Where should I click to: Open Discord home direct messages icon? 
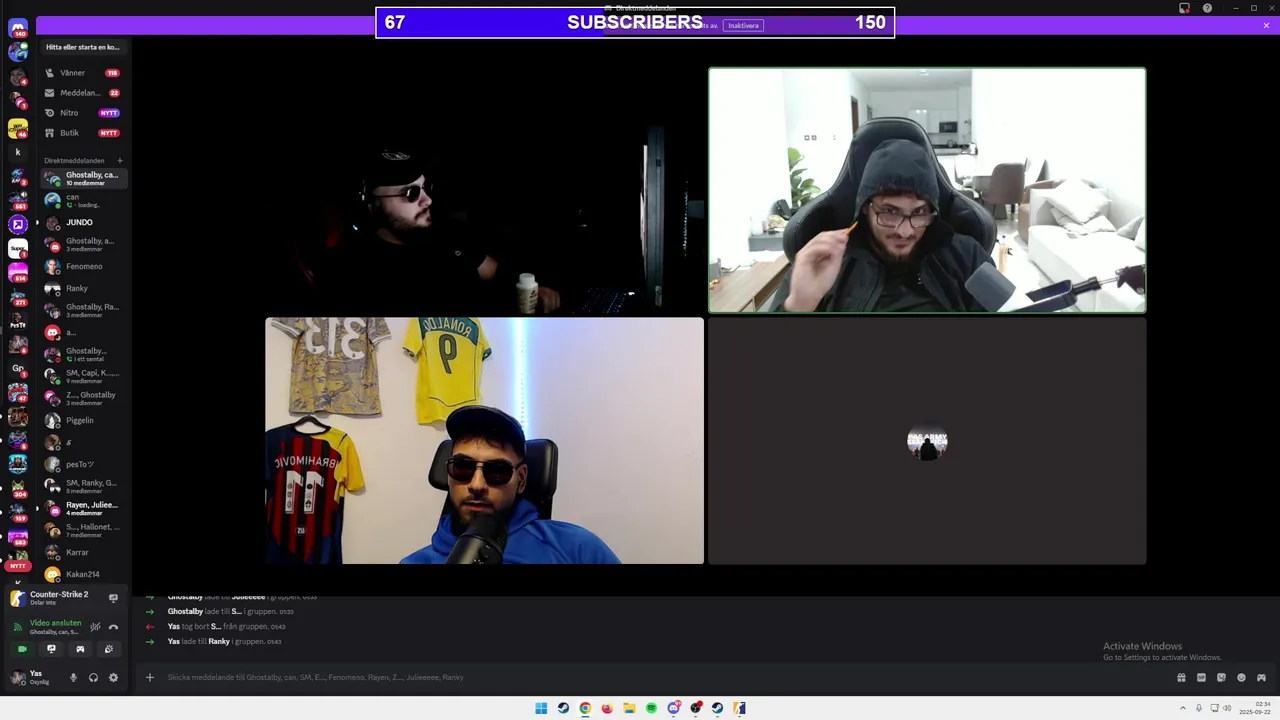[18, 28]
